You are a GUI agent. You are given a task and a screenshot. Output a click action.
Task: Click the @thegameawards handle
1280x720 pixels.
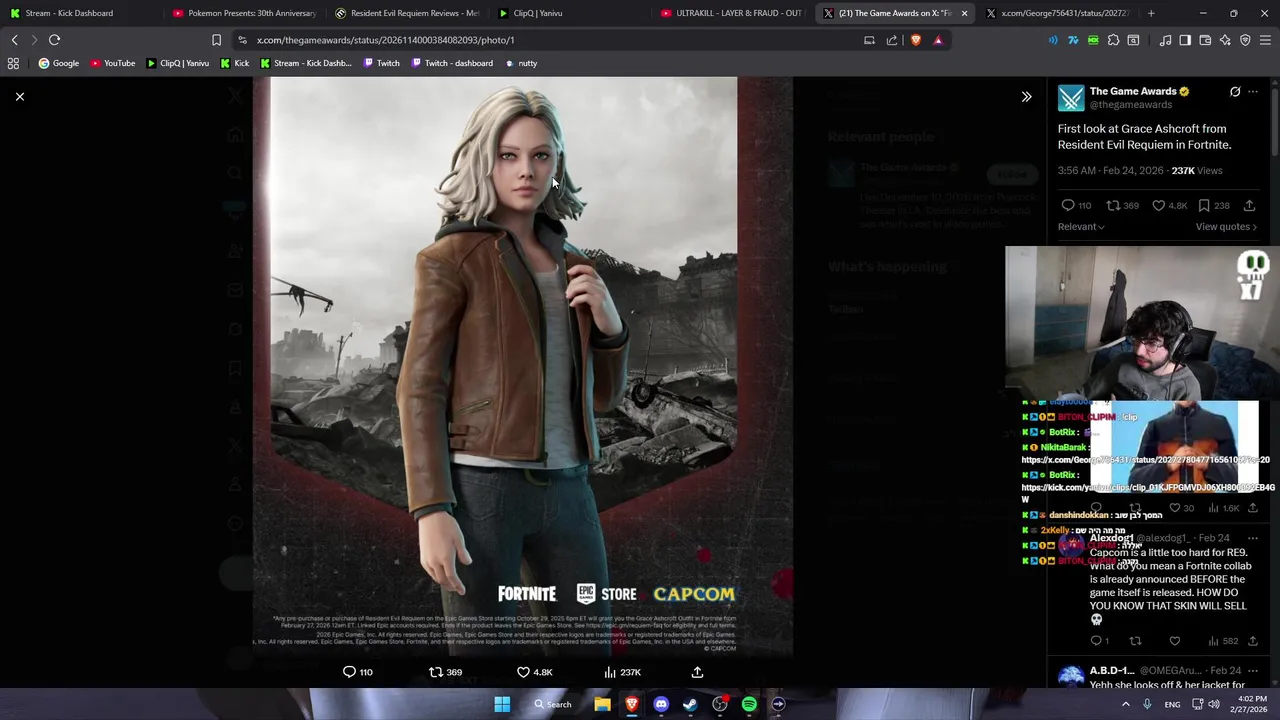point(1131,105)
